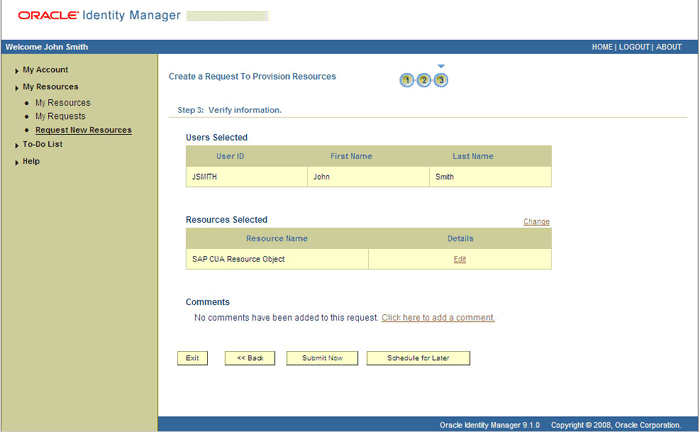Click the Oracle Identity Manager logo
700x432 pixels.
click(x=99, y=15)
